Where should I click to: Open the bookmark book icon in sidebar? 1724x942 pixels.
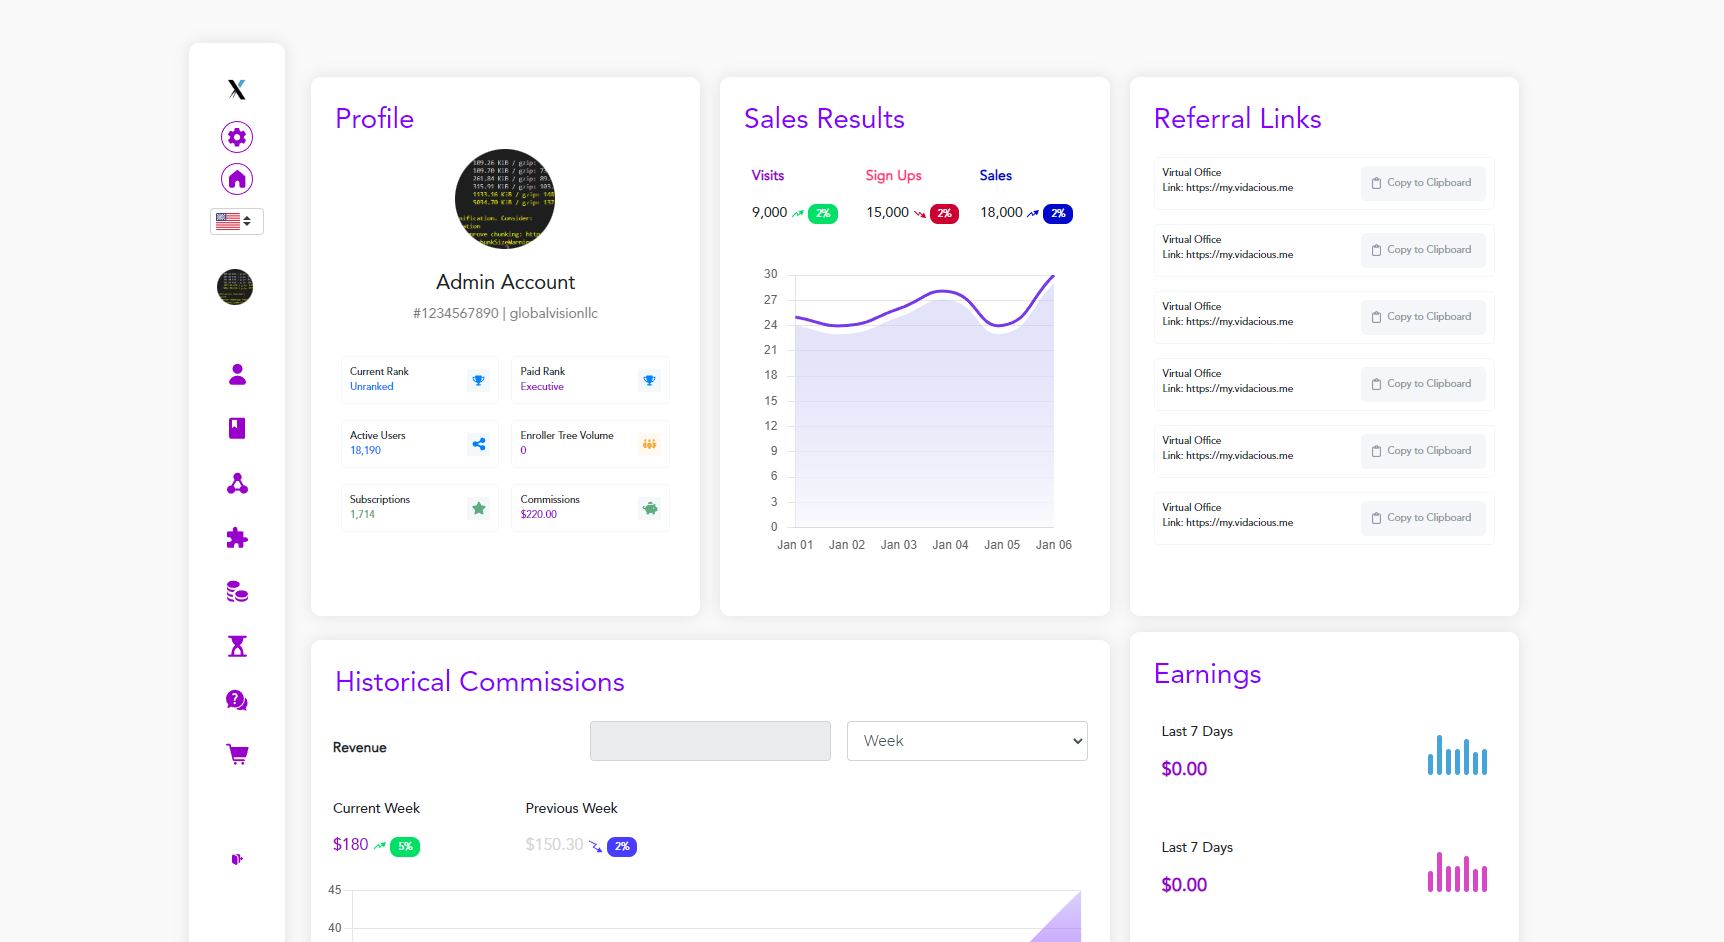(x=237, y=429)
